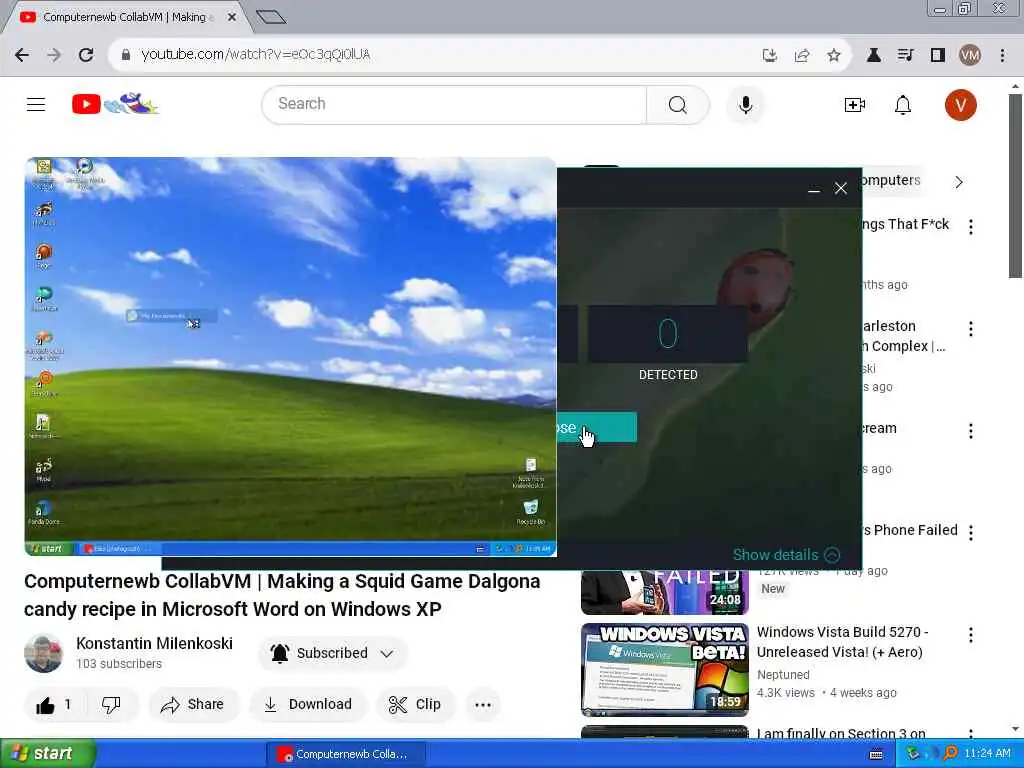
Task: Click the Share button under the video
Action: pos(193,705)
